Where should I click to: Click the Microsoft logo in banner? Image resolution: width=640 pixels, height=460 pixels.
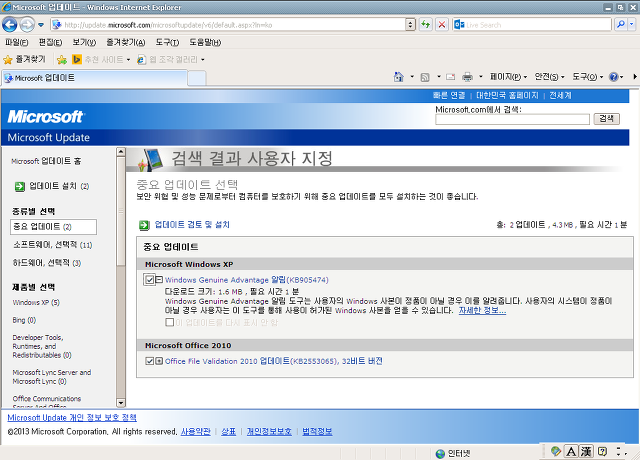coord(45,117)
